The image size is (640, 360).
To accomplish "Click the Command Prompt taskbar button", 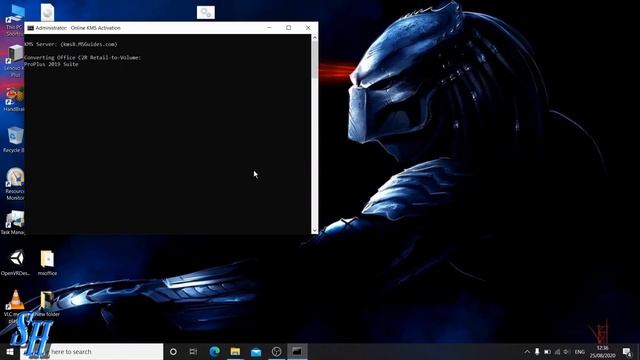I will coord(297,351).
